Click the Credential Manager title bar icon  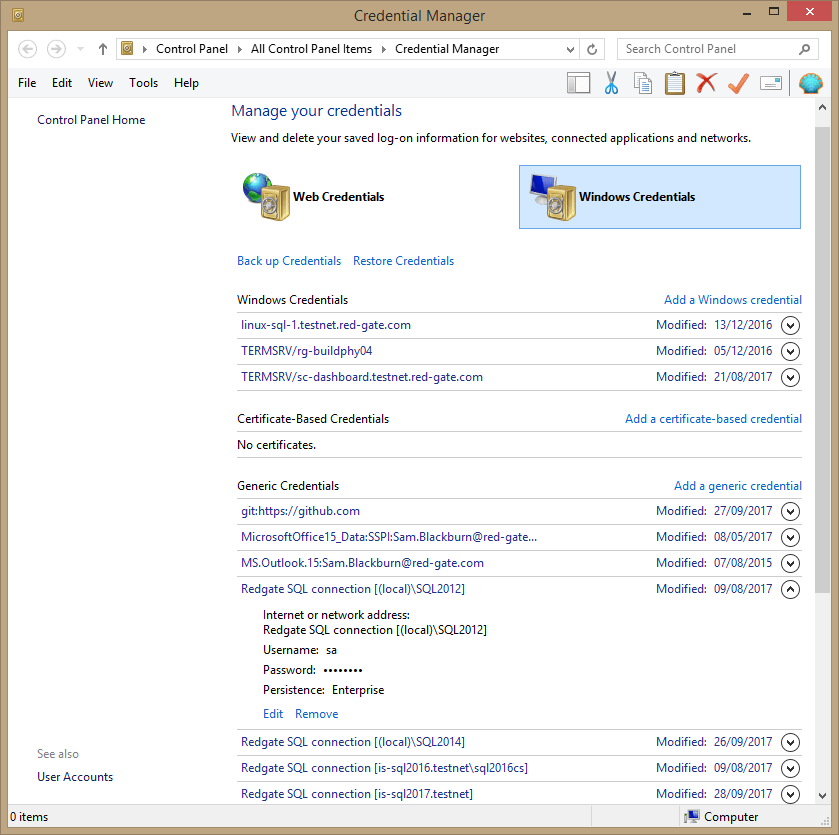(x=18, y=15)
